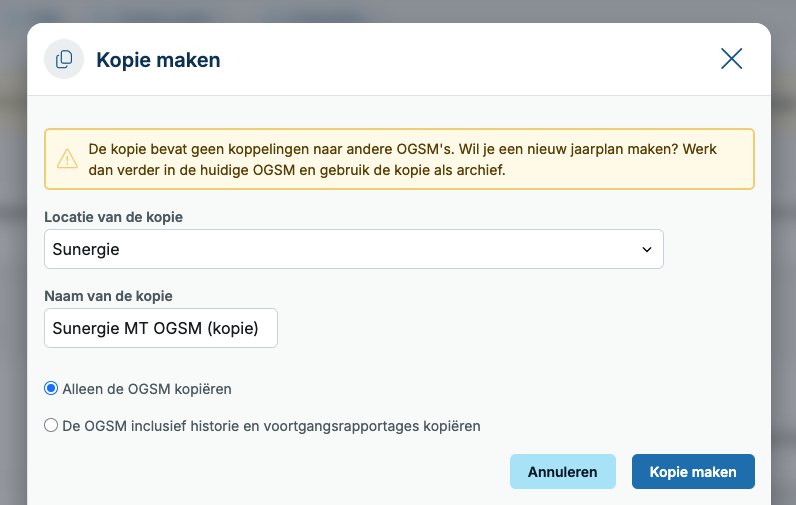Close the Kopie maken dialog with X
796x505 pixels.
[x=732, y=59]
